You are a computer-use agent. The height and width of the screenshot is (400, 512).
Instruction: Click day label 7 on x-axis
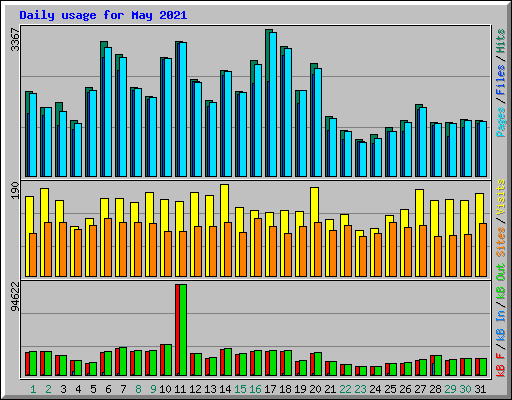coord(123,389)
